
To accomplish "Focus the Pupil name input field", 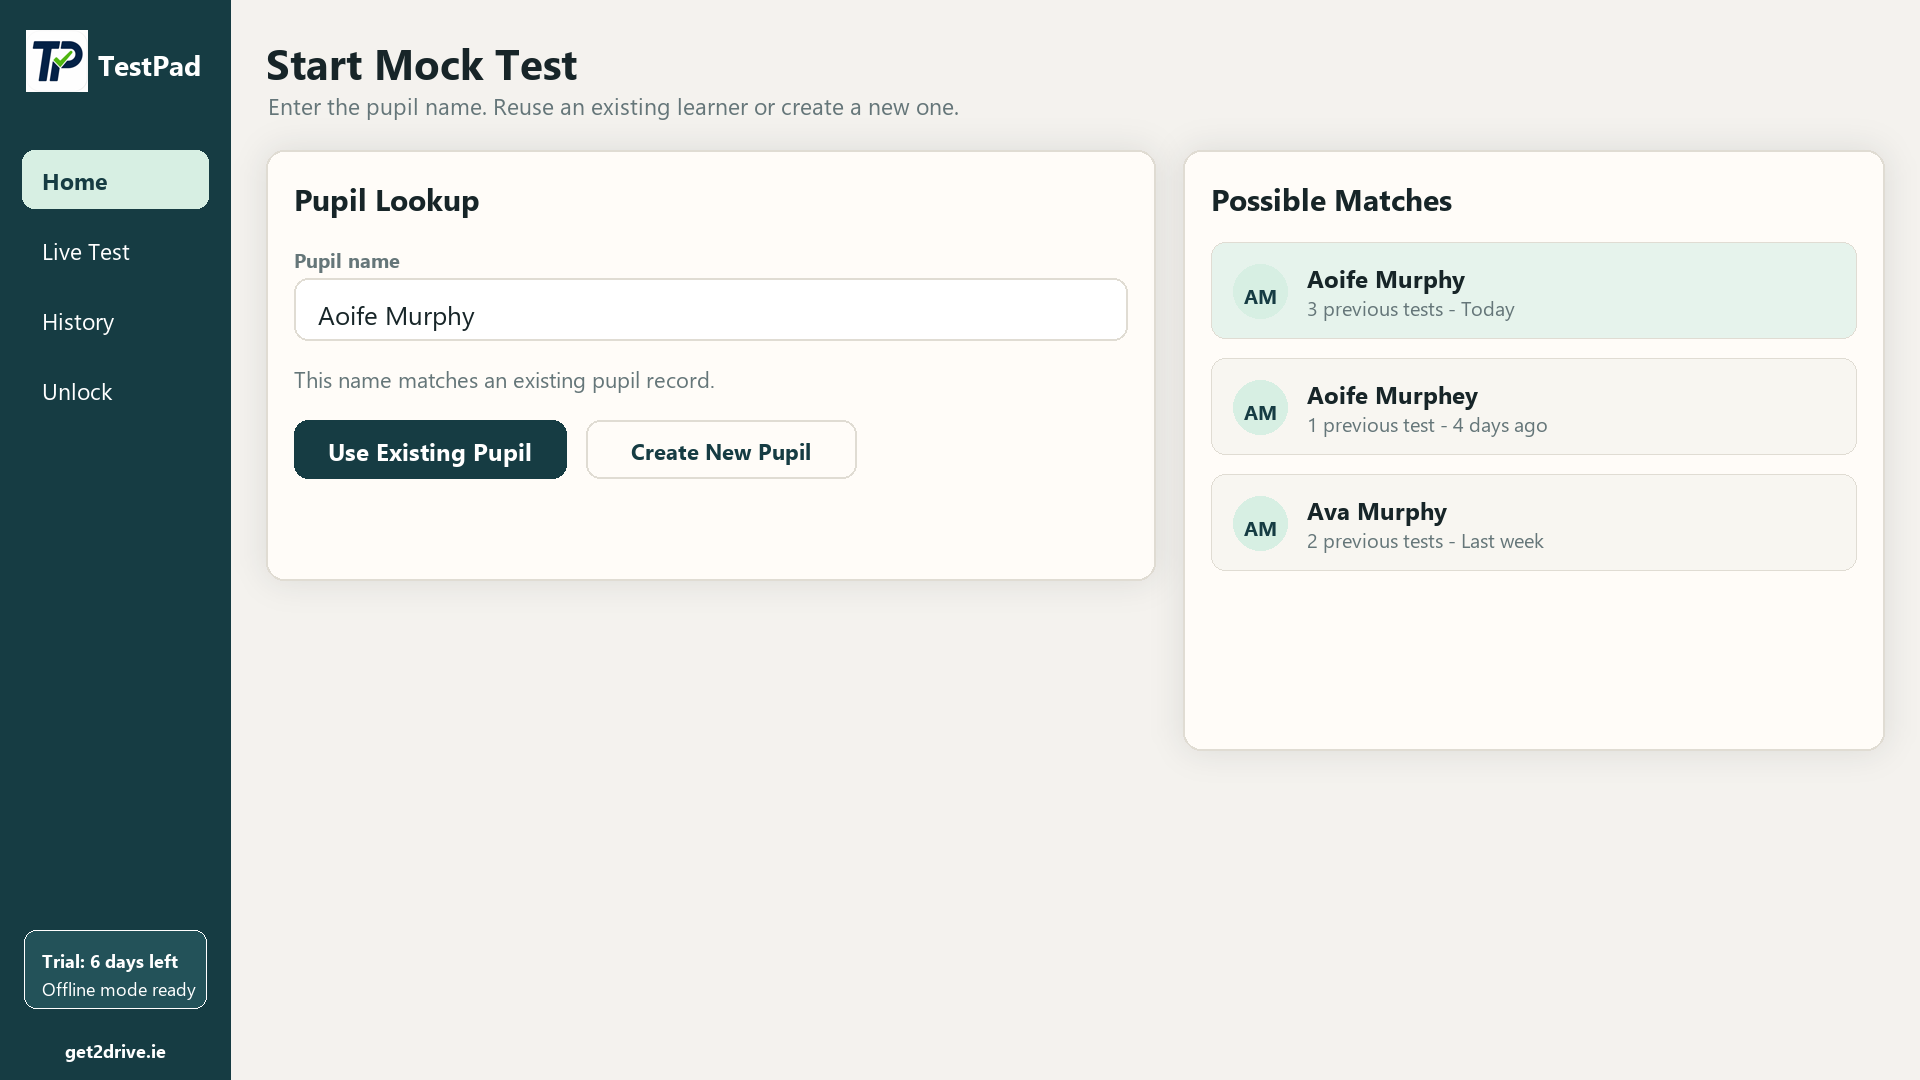I will [x=711, y=310].
